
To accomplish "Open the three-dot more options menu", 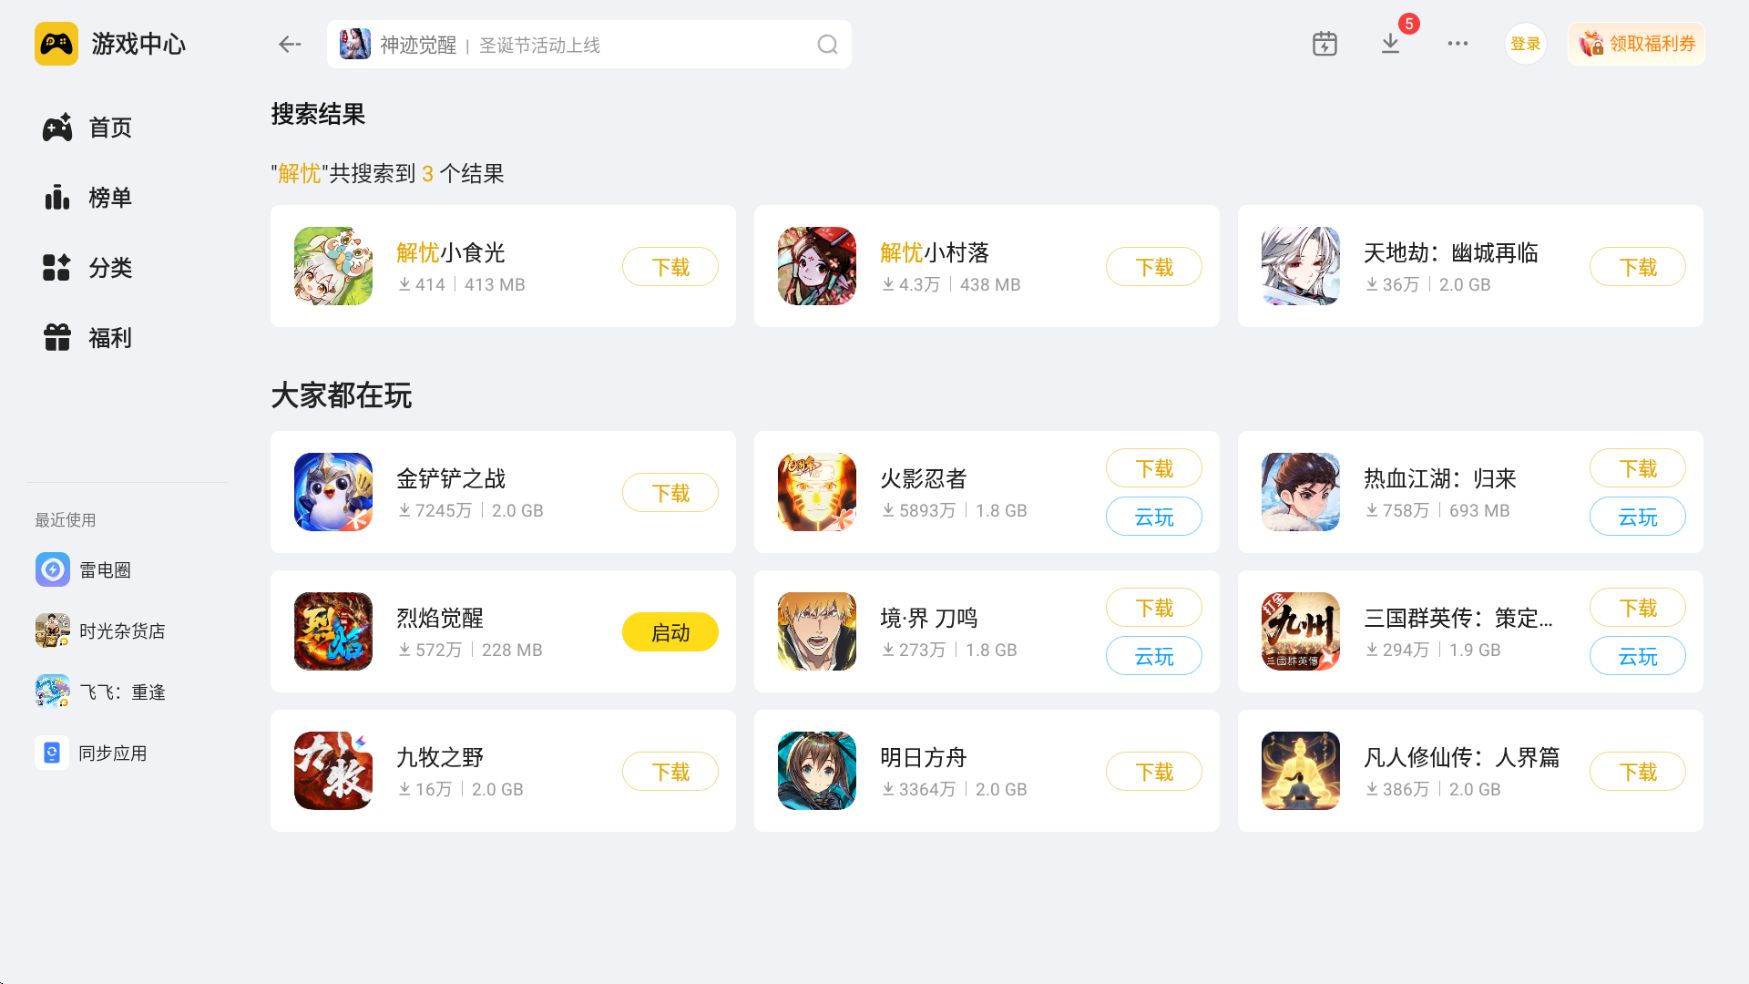I will [1458, 44].
